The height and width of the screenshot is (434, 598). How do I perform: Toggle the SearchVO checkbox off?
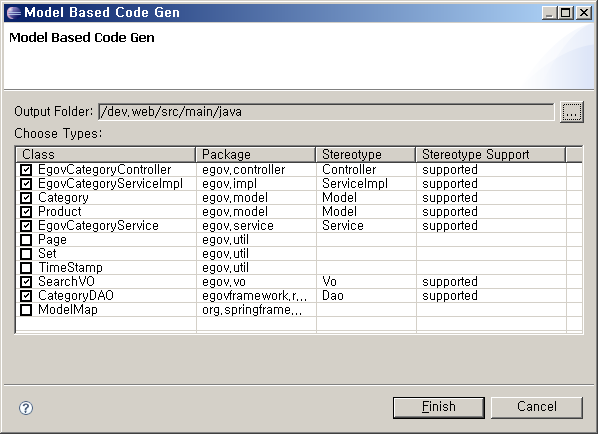26,282
